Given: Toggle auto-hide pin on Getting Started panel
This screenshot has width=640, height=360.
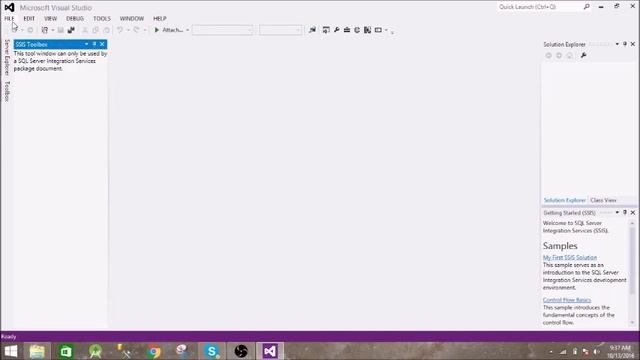Looking at the screenshot, I should point(625,213).
